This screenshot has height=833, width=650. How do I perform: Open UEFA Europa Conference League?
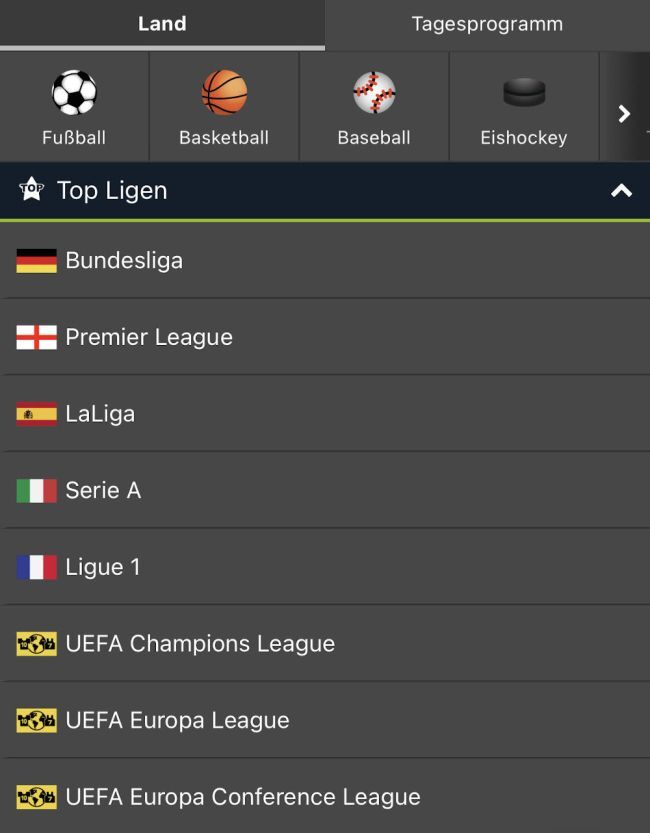tap(243, 797)
